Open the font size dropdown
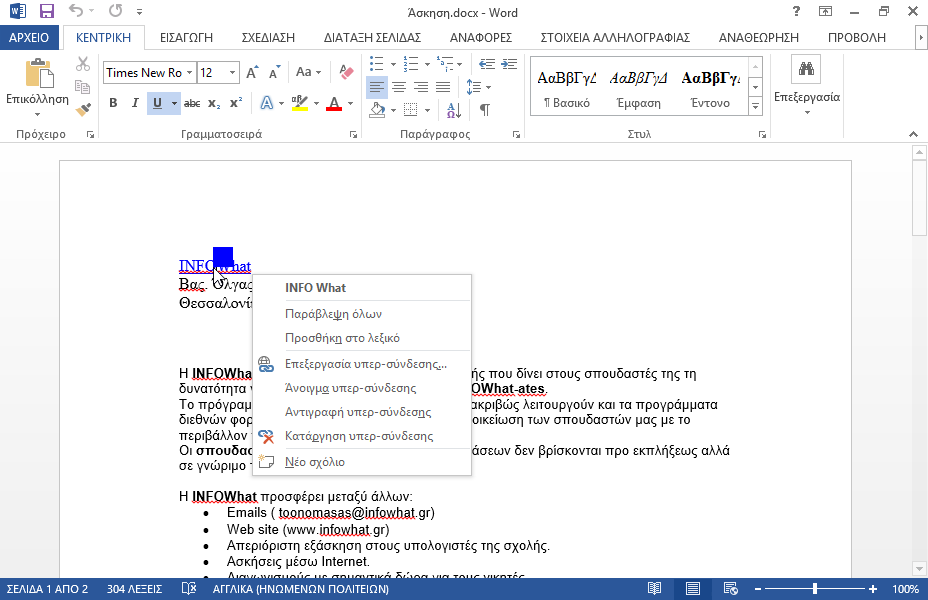 [x=233, y=73]
